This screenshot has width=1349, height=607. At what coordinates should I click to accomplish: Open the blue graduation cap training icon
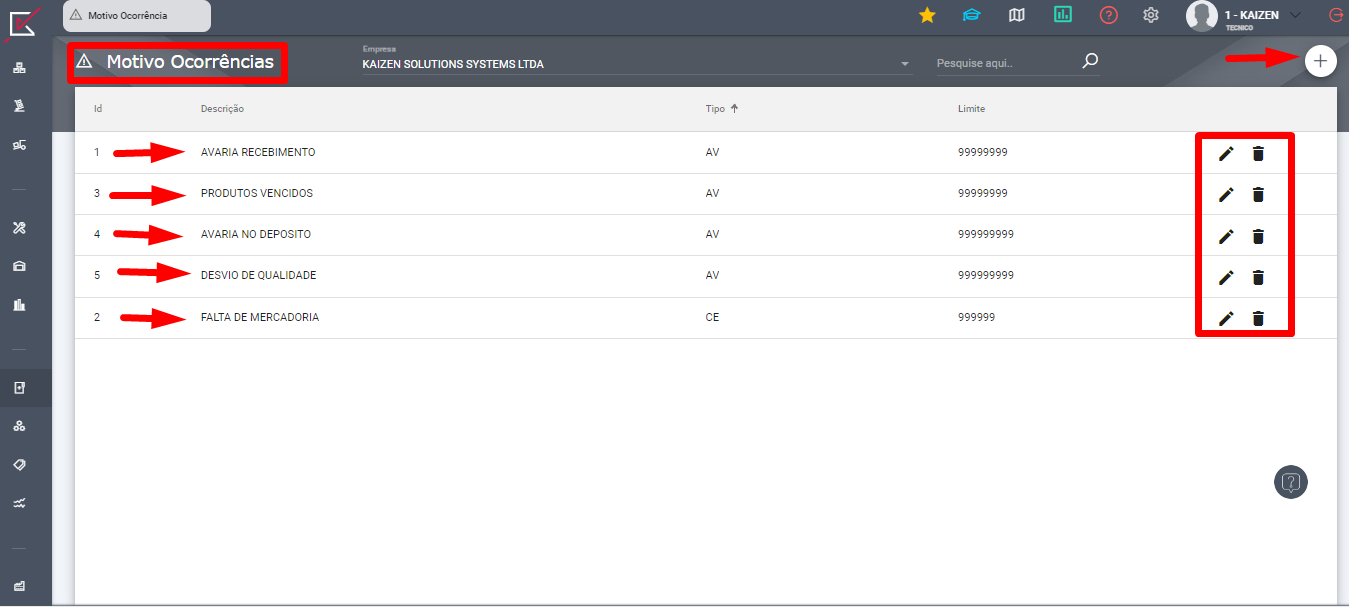click(971, 15)
